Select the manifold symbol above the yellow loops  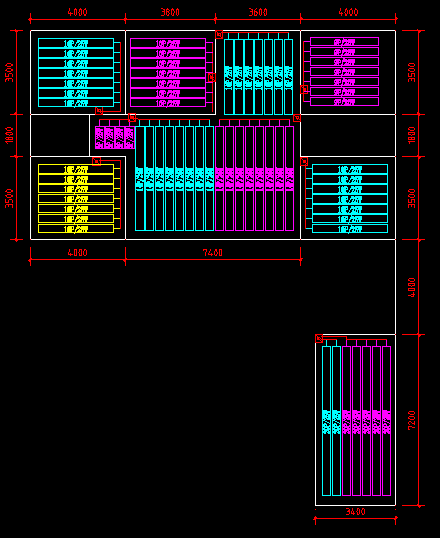(x=97, y=161)
